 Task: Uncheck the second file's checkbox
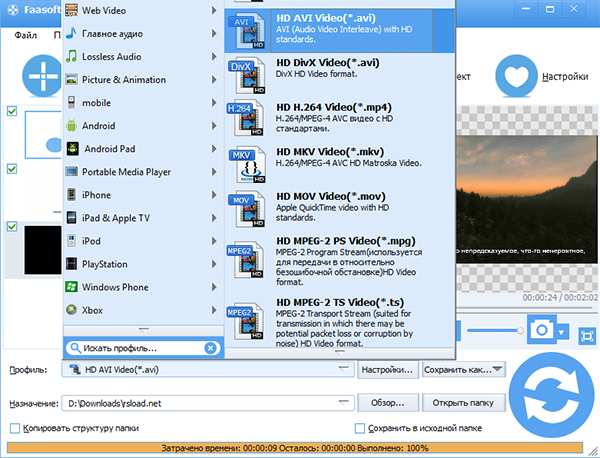(12, 169)
